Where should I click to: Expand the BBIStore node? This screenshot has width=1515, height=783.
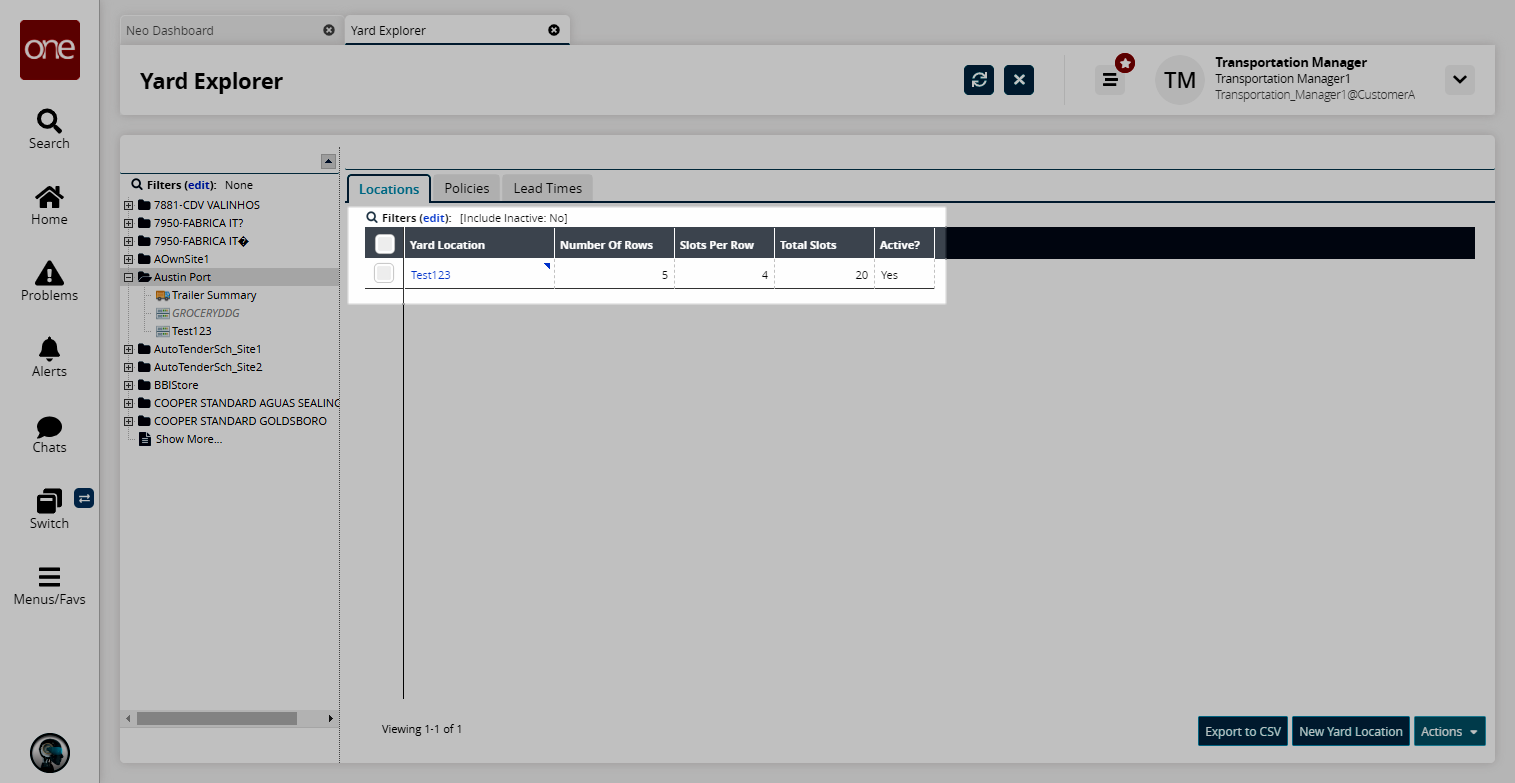point(128,385)
